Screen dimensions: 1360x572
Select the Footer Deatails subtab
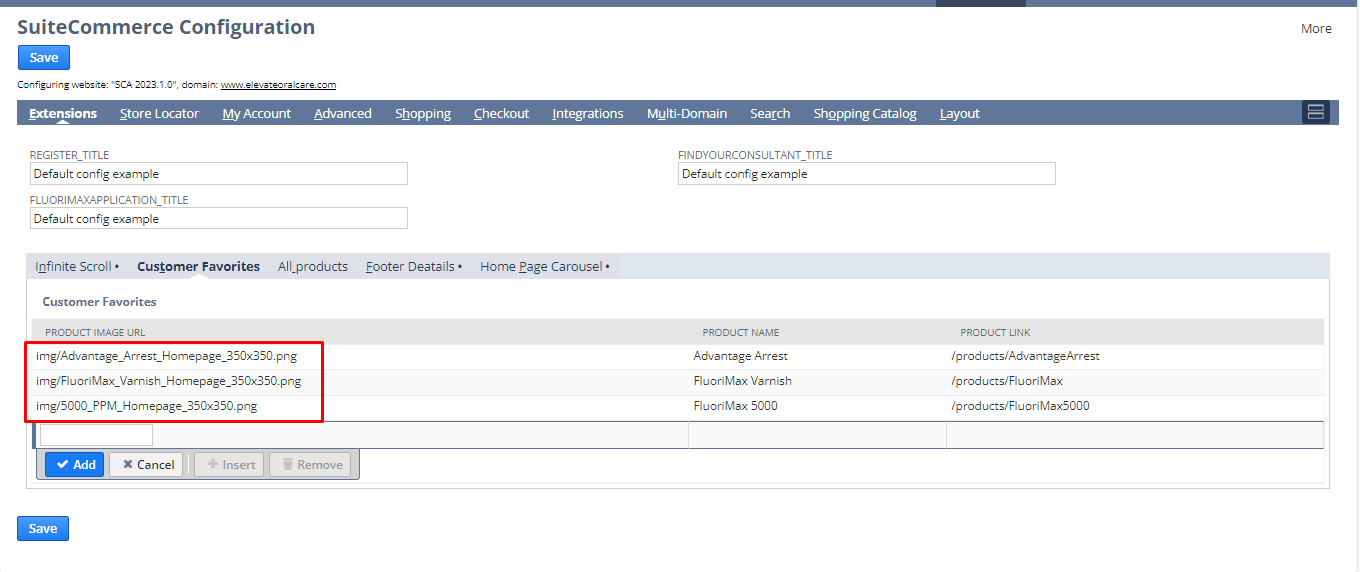click(410, 267)
